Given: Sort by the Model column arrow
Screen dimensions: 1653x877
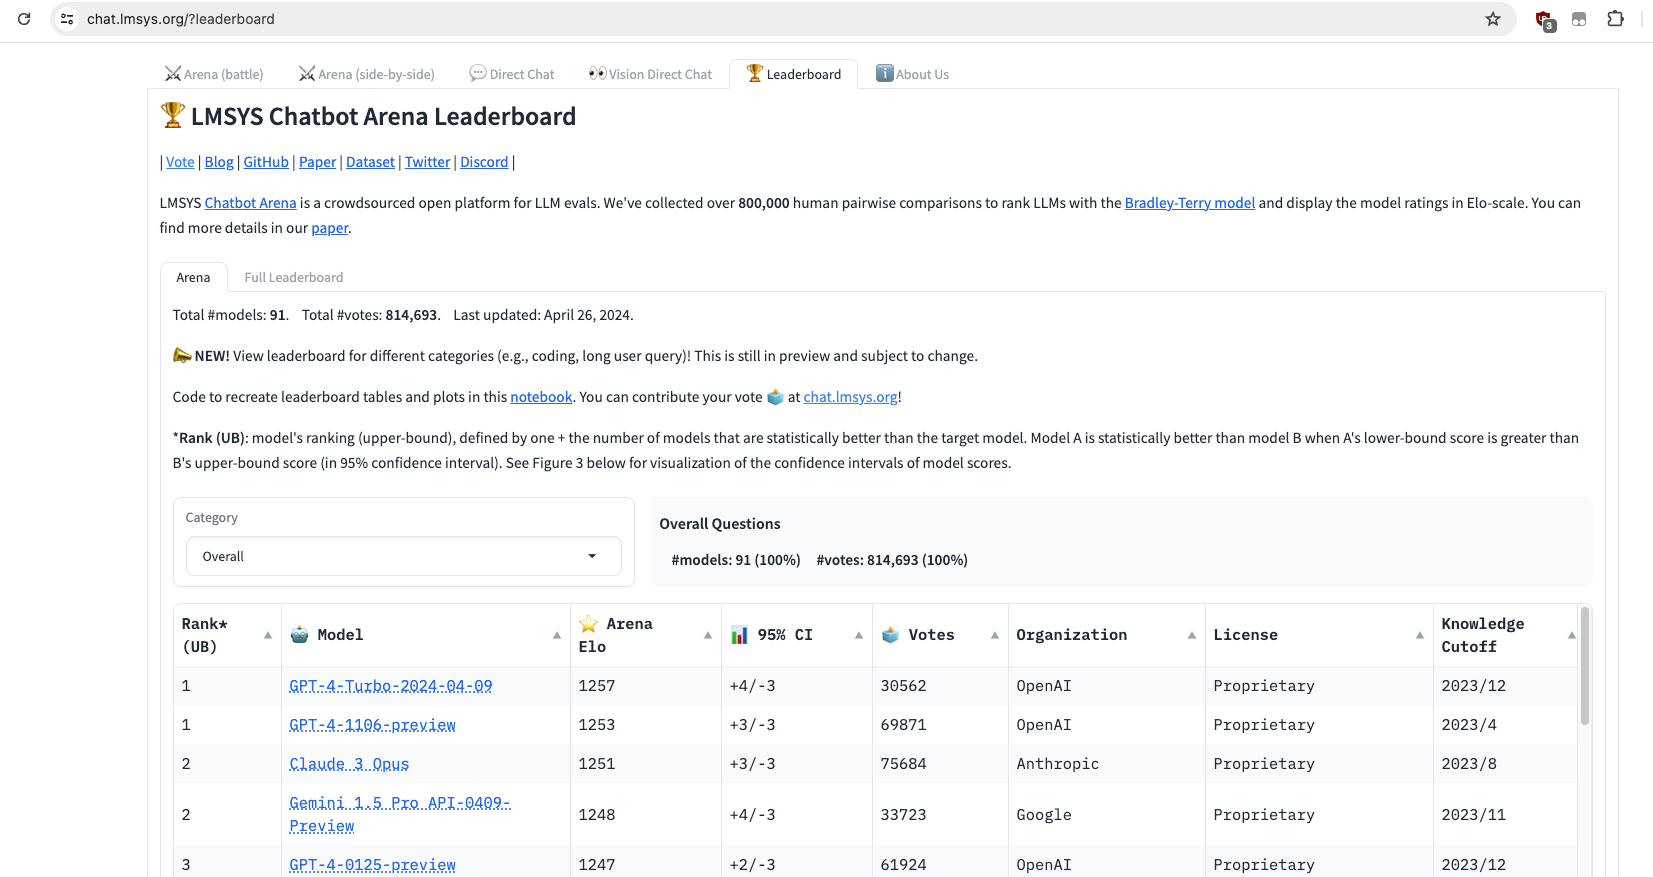Looking at the screenshot, I should (557, 635).
